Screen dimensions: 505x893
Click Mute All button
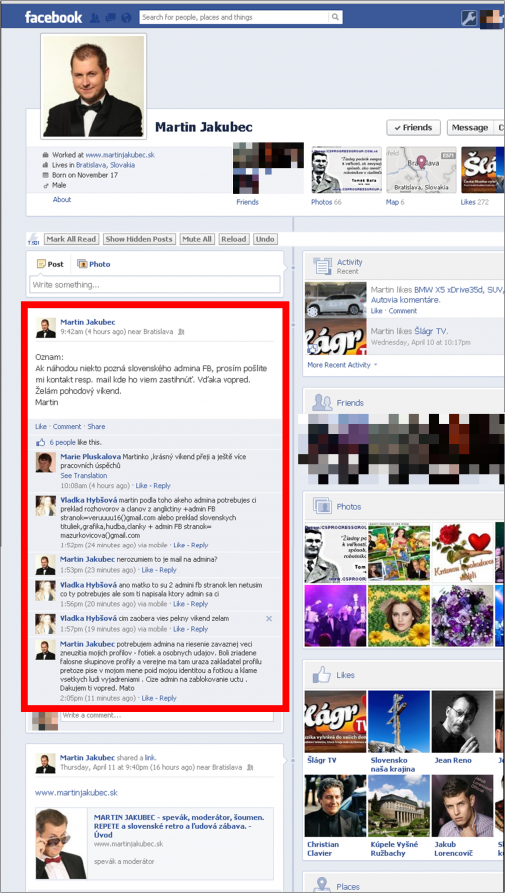(197, 239)
